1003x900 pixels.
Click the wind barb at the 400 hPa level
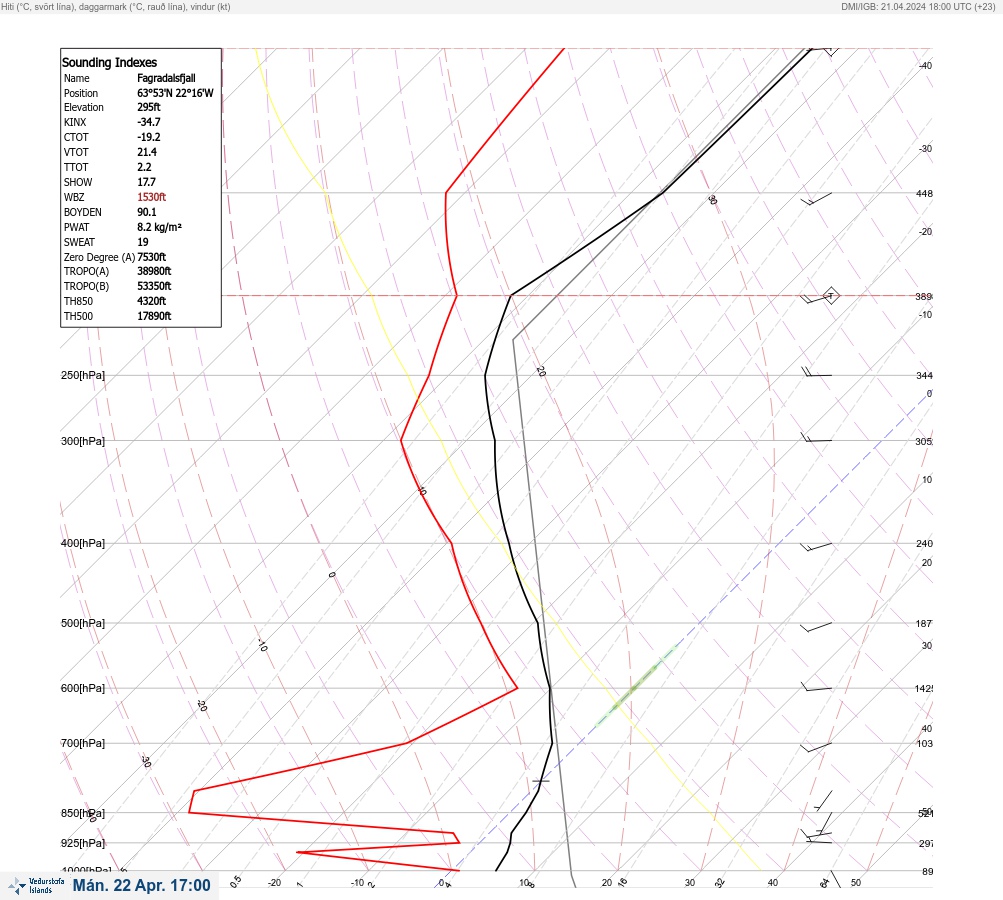816,547
